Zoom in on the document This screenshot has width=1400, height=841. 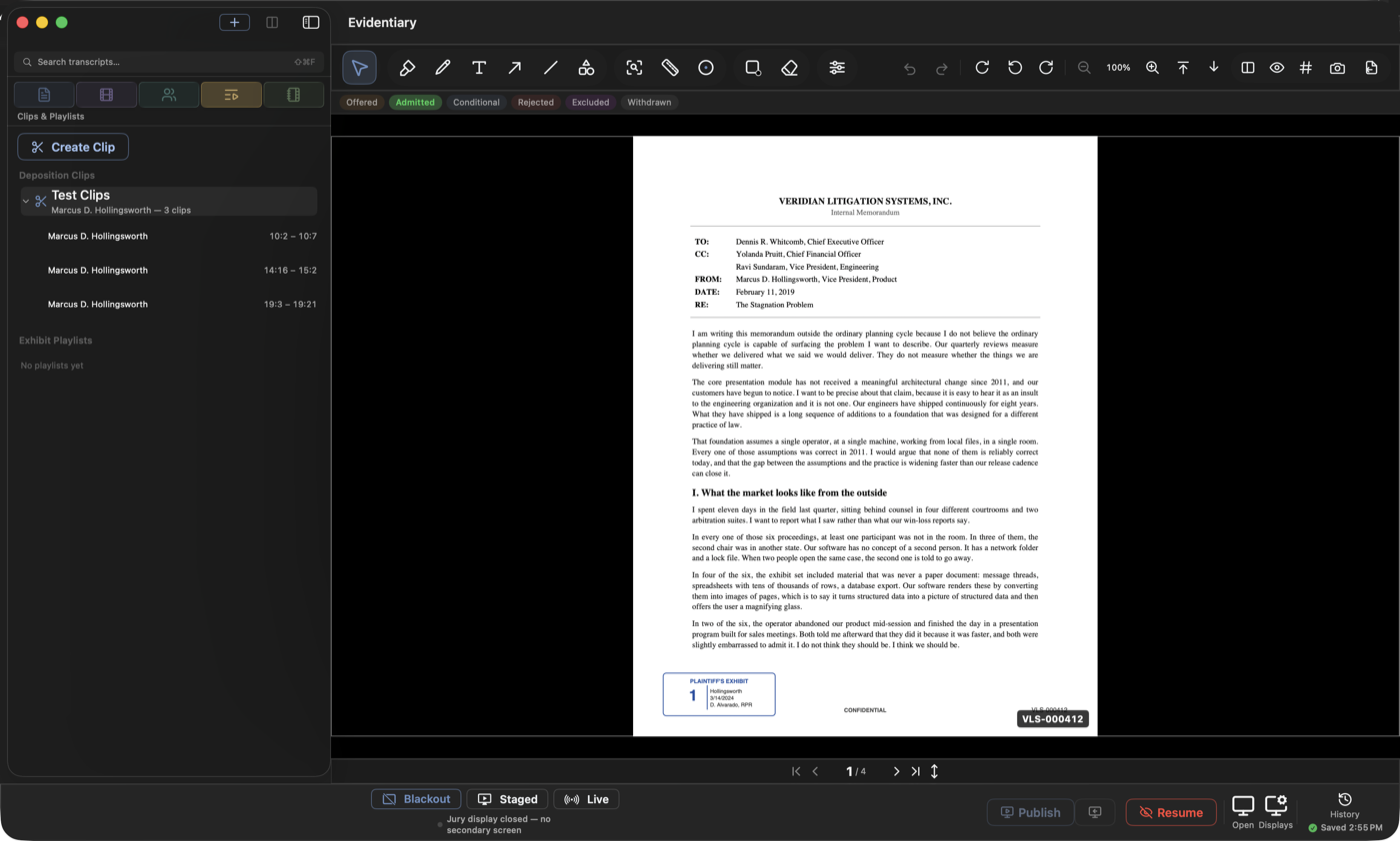point(1152,67)
